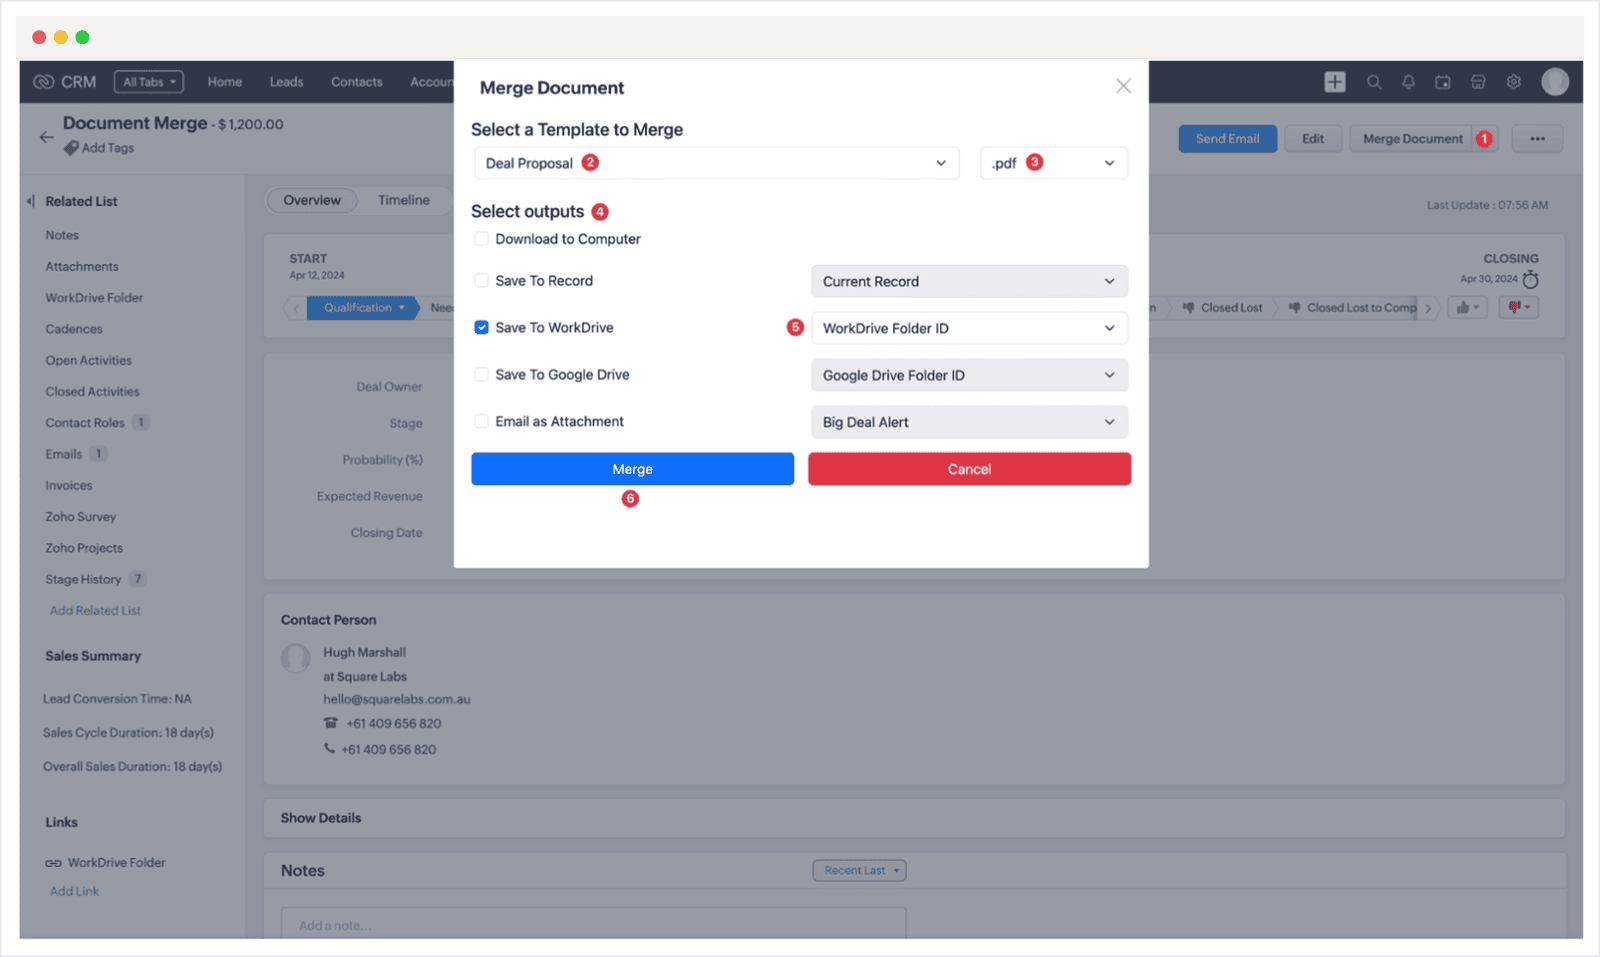Click the red Cancel button
The height and width of the screenshot is (957, 1600).
pos(969,469)
